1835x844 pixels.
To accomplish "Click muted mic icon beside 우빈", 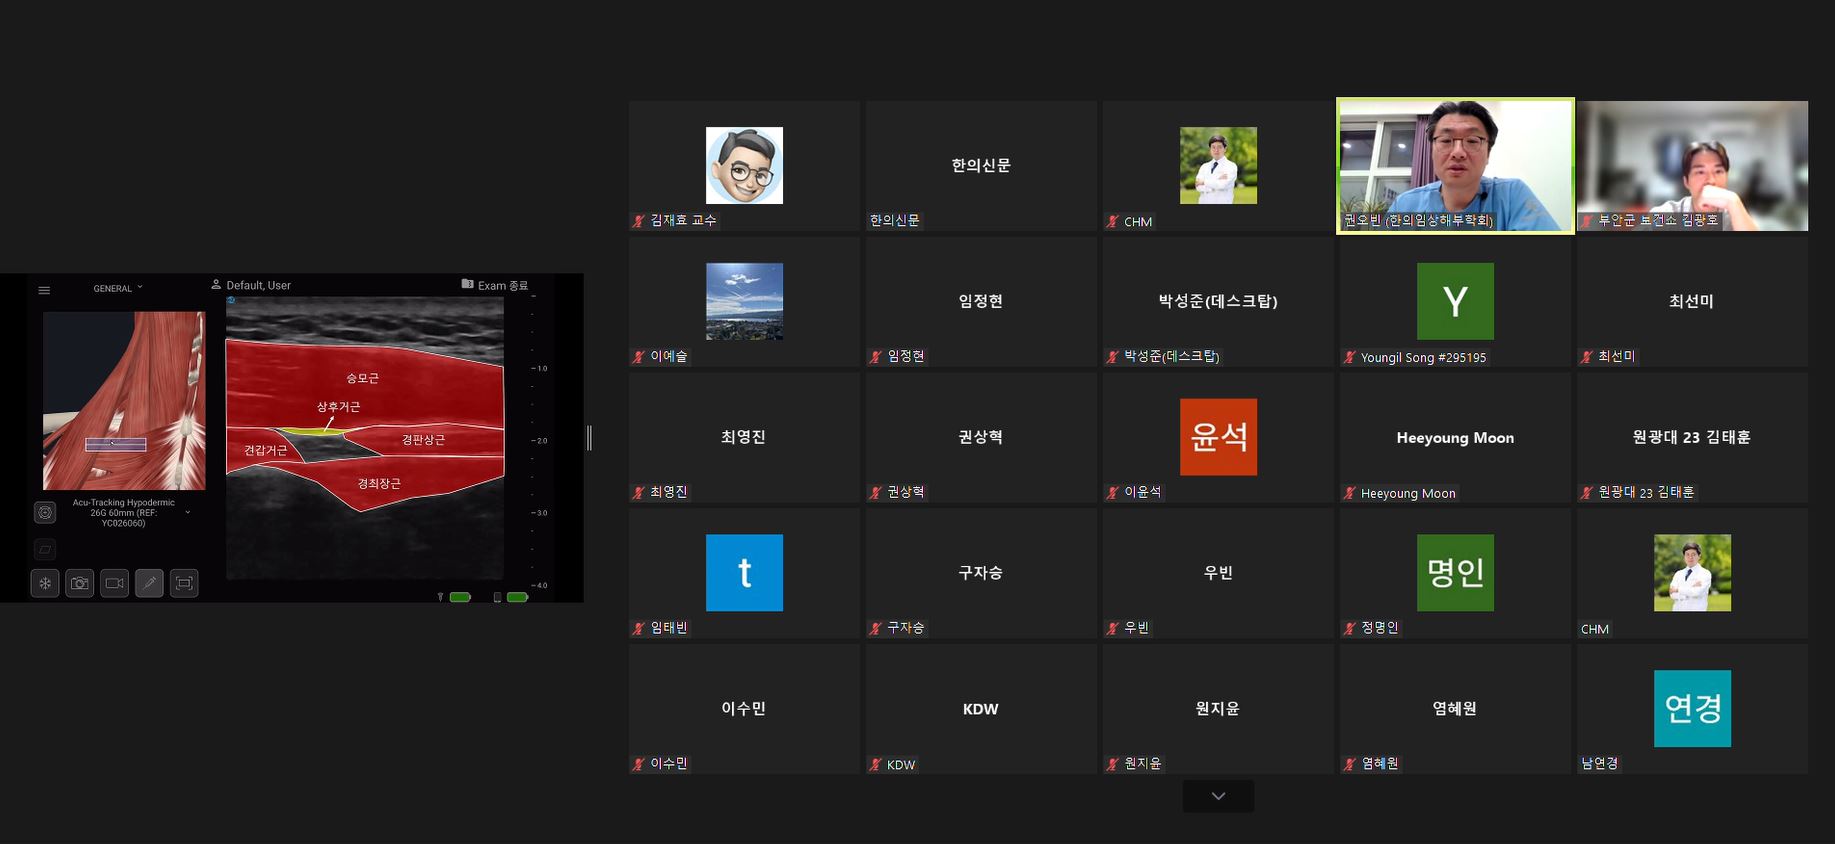I will coord(1112,629).
